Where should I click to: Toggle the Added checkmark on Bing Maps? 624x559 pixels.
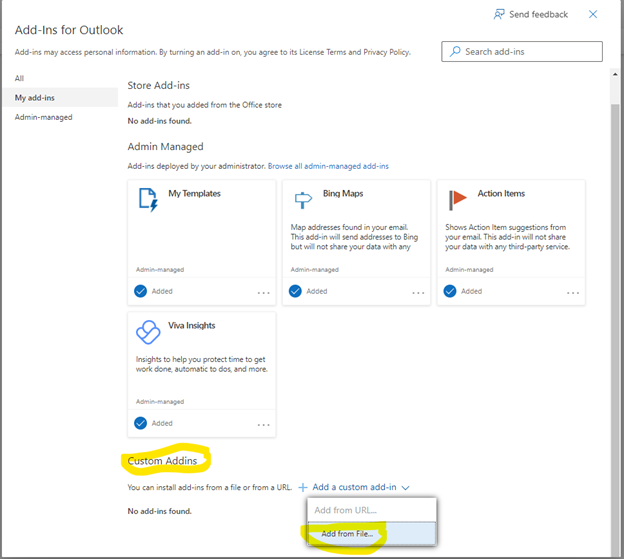295,291
